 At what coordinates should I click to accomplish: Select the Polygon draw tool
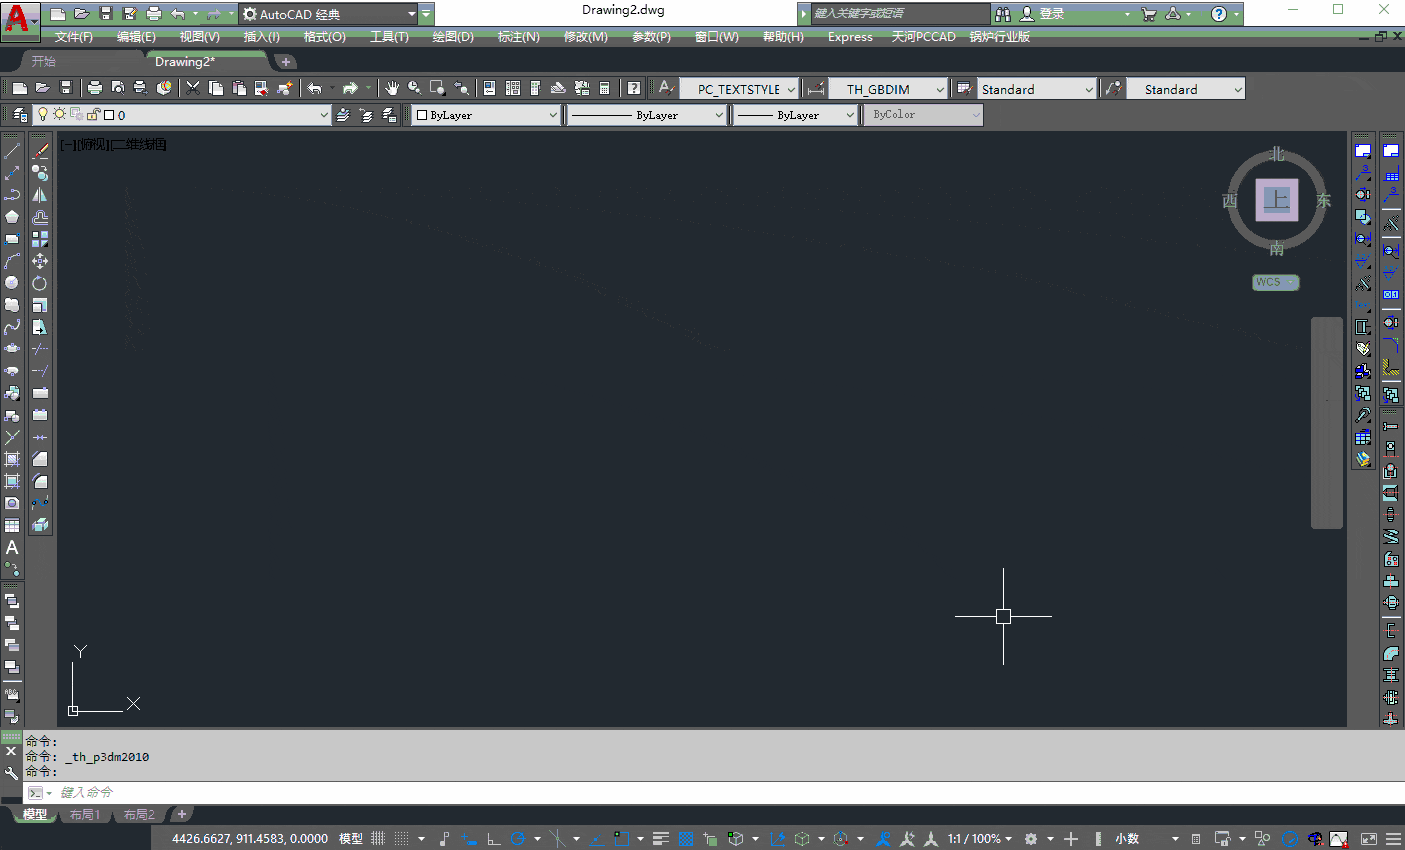coord(12,217)
